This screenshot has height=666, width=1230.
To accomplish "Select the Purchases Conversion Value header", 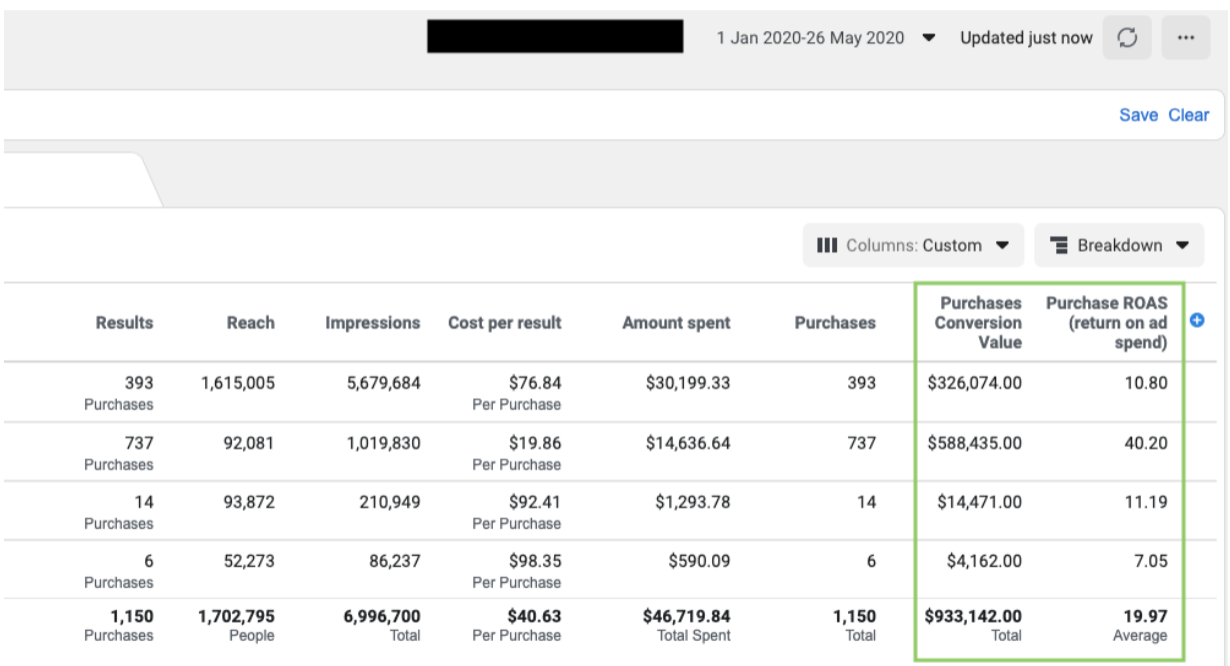I will click(x=977, y=322).
